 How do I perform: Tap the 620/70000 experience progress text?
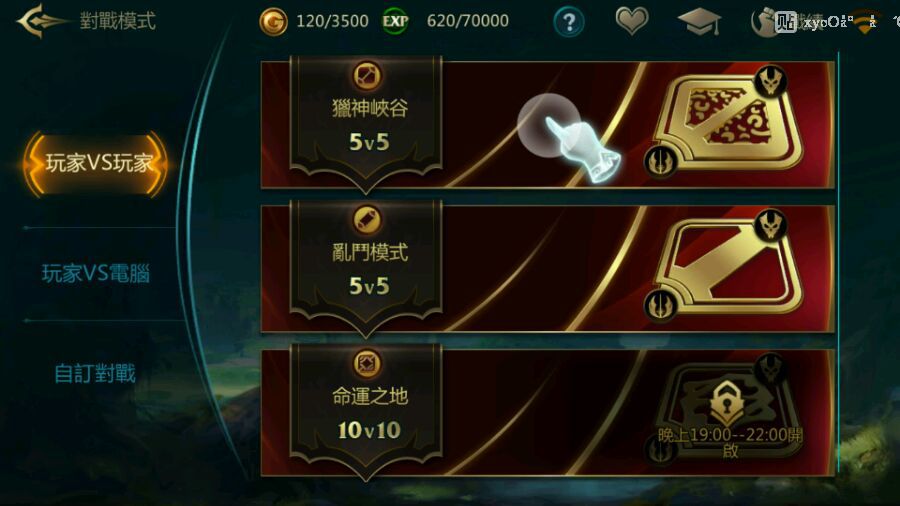[468, 21]
